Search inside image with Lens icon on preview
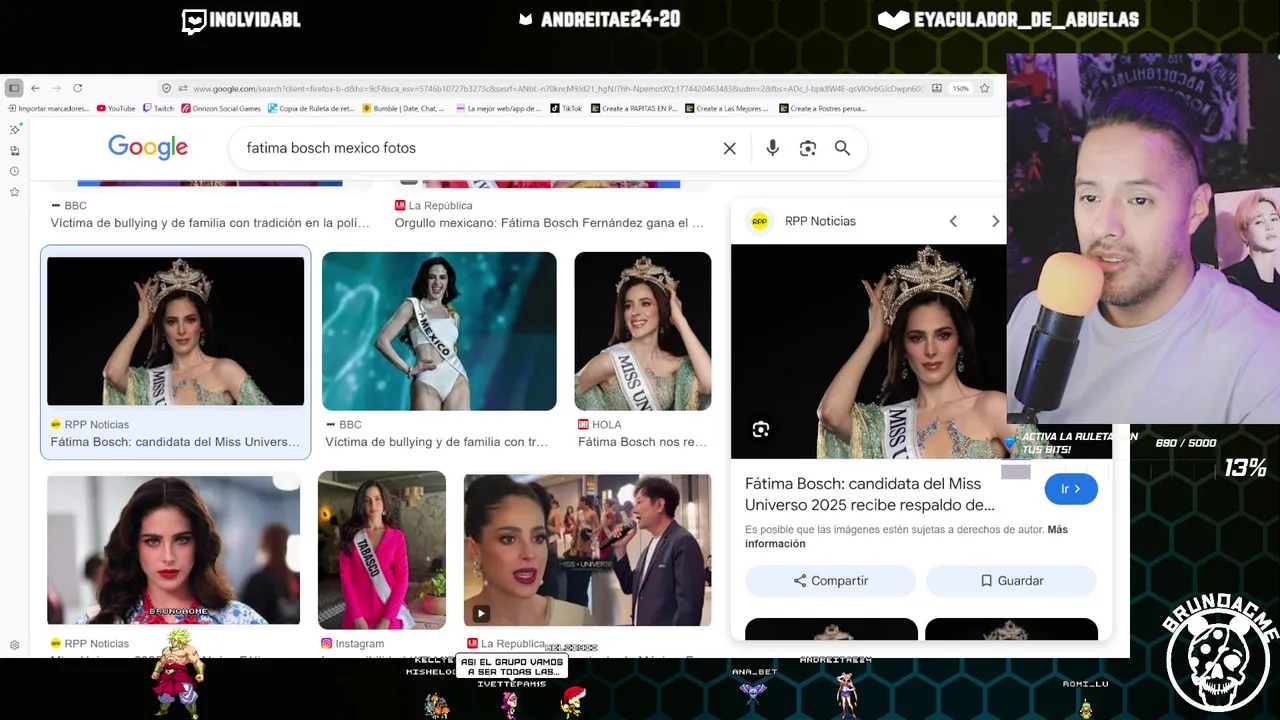 click(761, 429)
